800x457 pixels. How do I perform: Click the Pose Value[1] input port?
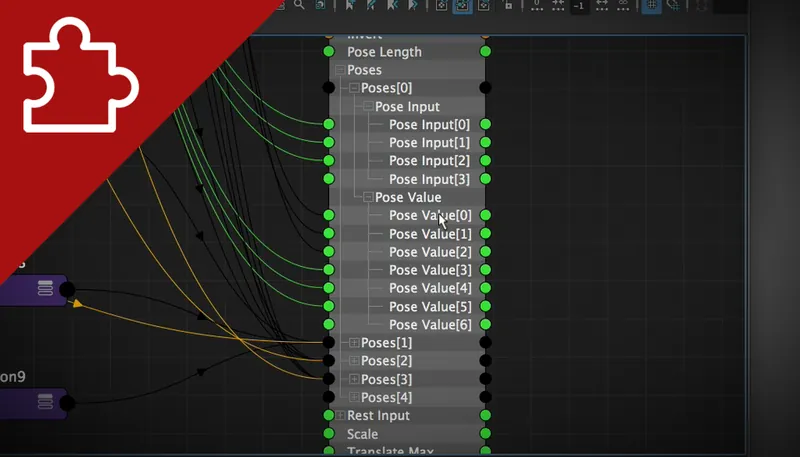click(329, 234)
